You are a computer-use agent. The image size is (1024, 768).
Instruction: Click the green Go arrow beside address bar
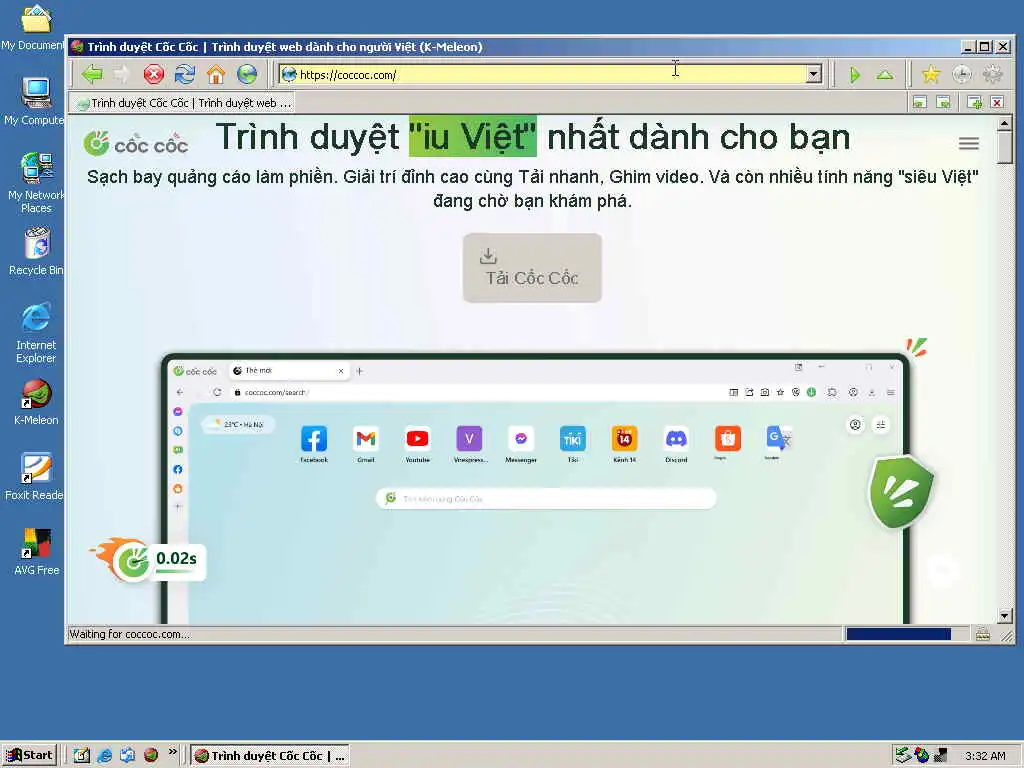[x=854, y=75]
